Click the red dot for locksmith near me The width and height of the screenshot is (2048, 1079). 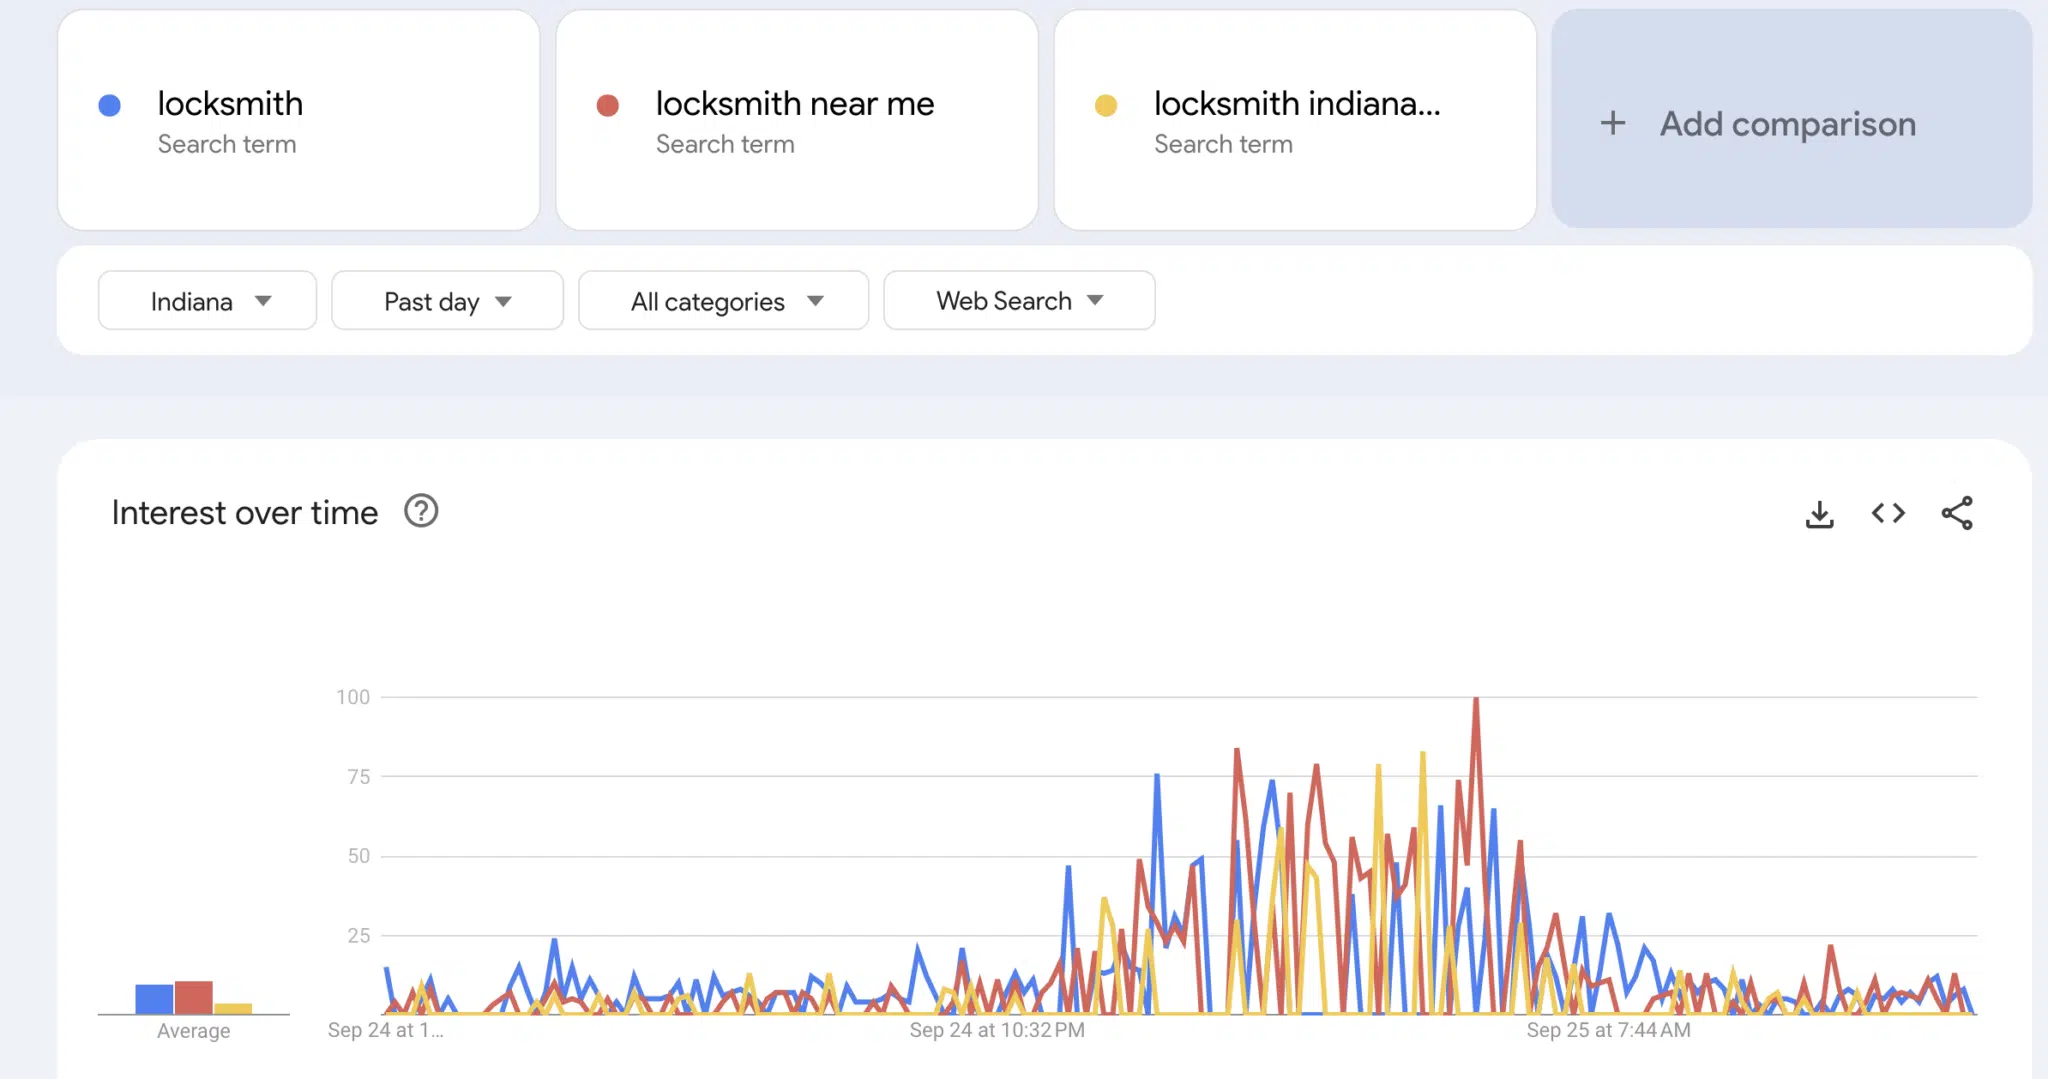coord(607,105)
